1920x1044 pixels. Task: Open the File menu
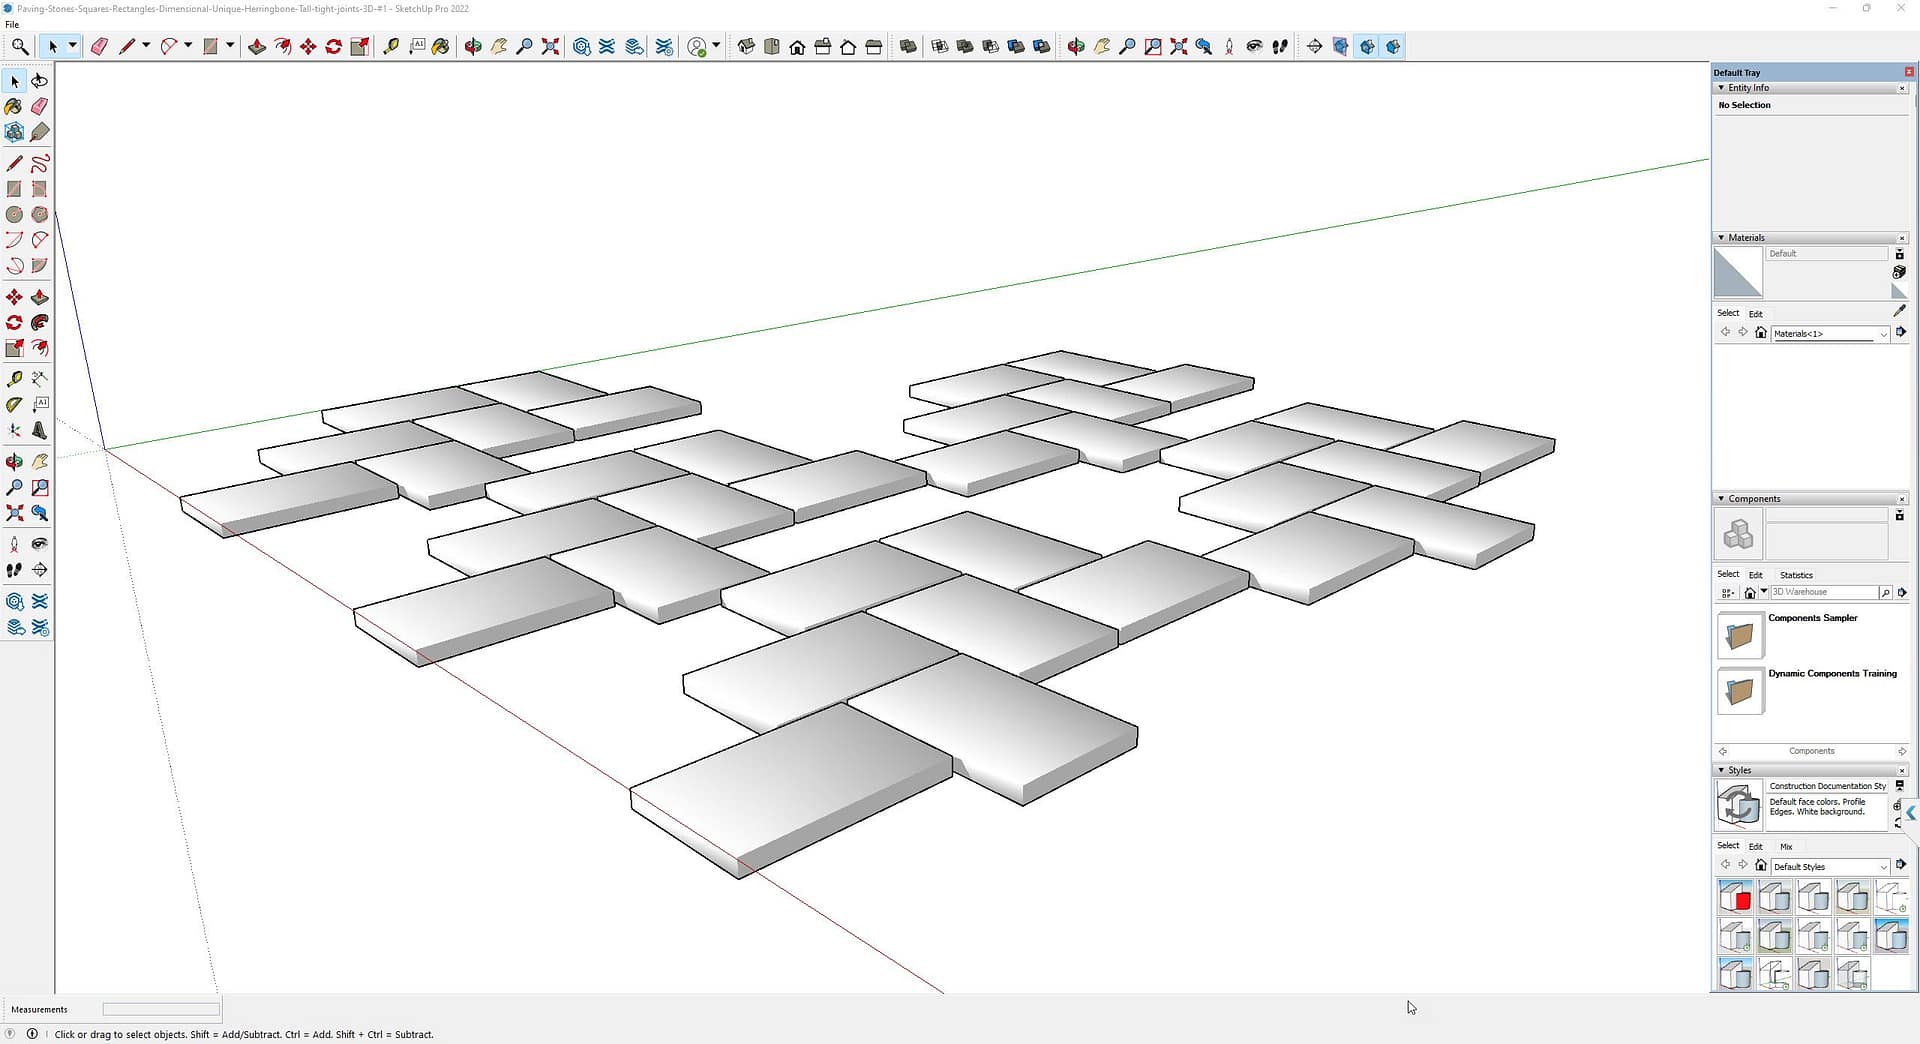pos(12,24)
